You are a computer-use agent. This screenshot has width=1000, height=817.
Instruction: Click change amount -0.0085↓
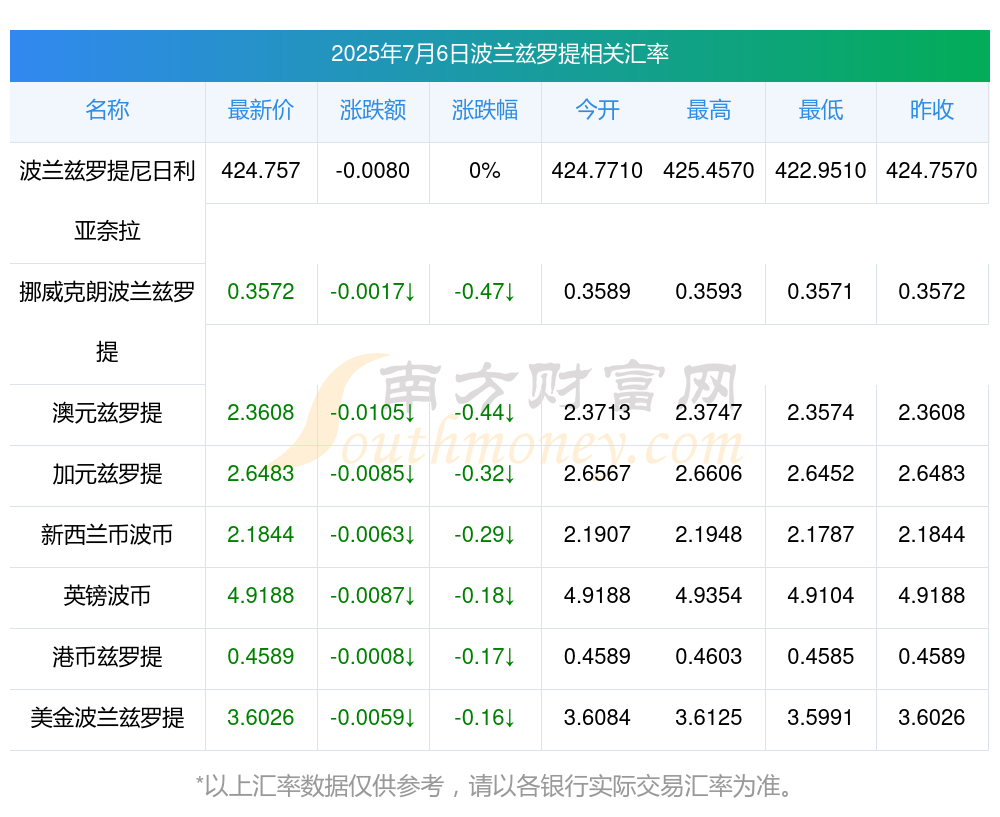tap(372, 473)
